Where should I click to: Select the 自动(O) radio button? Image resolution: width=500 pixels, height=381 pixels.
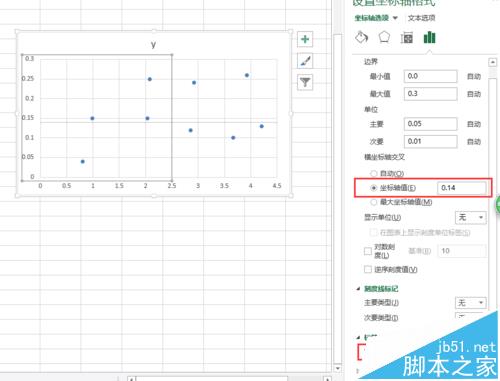click(374, 173)
